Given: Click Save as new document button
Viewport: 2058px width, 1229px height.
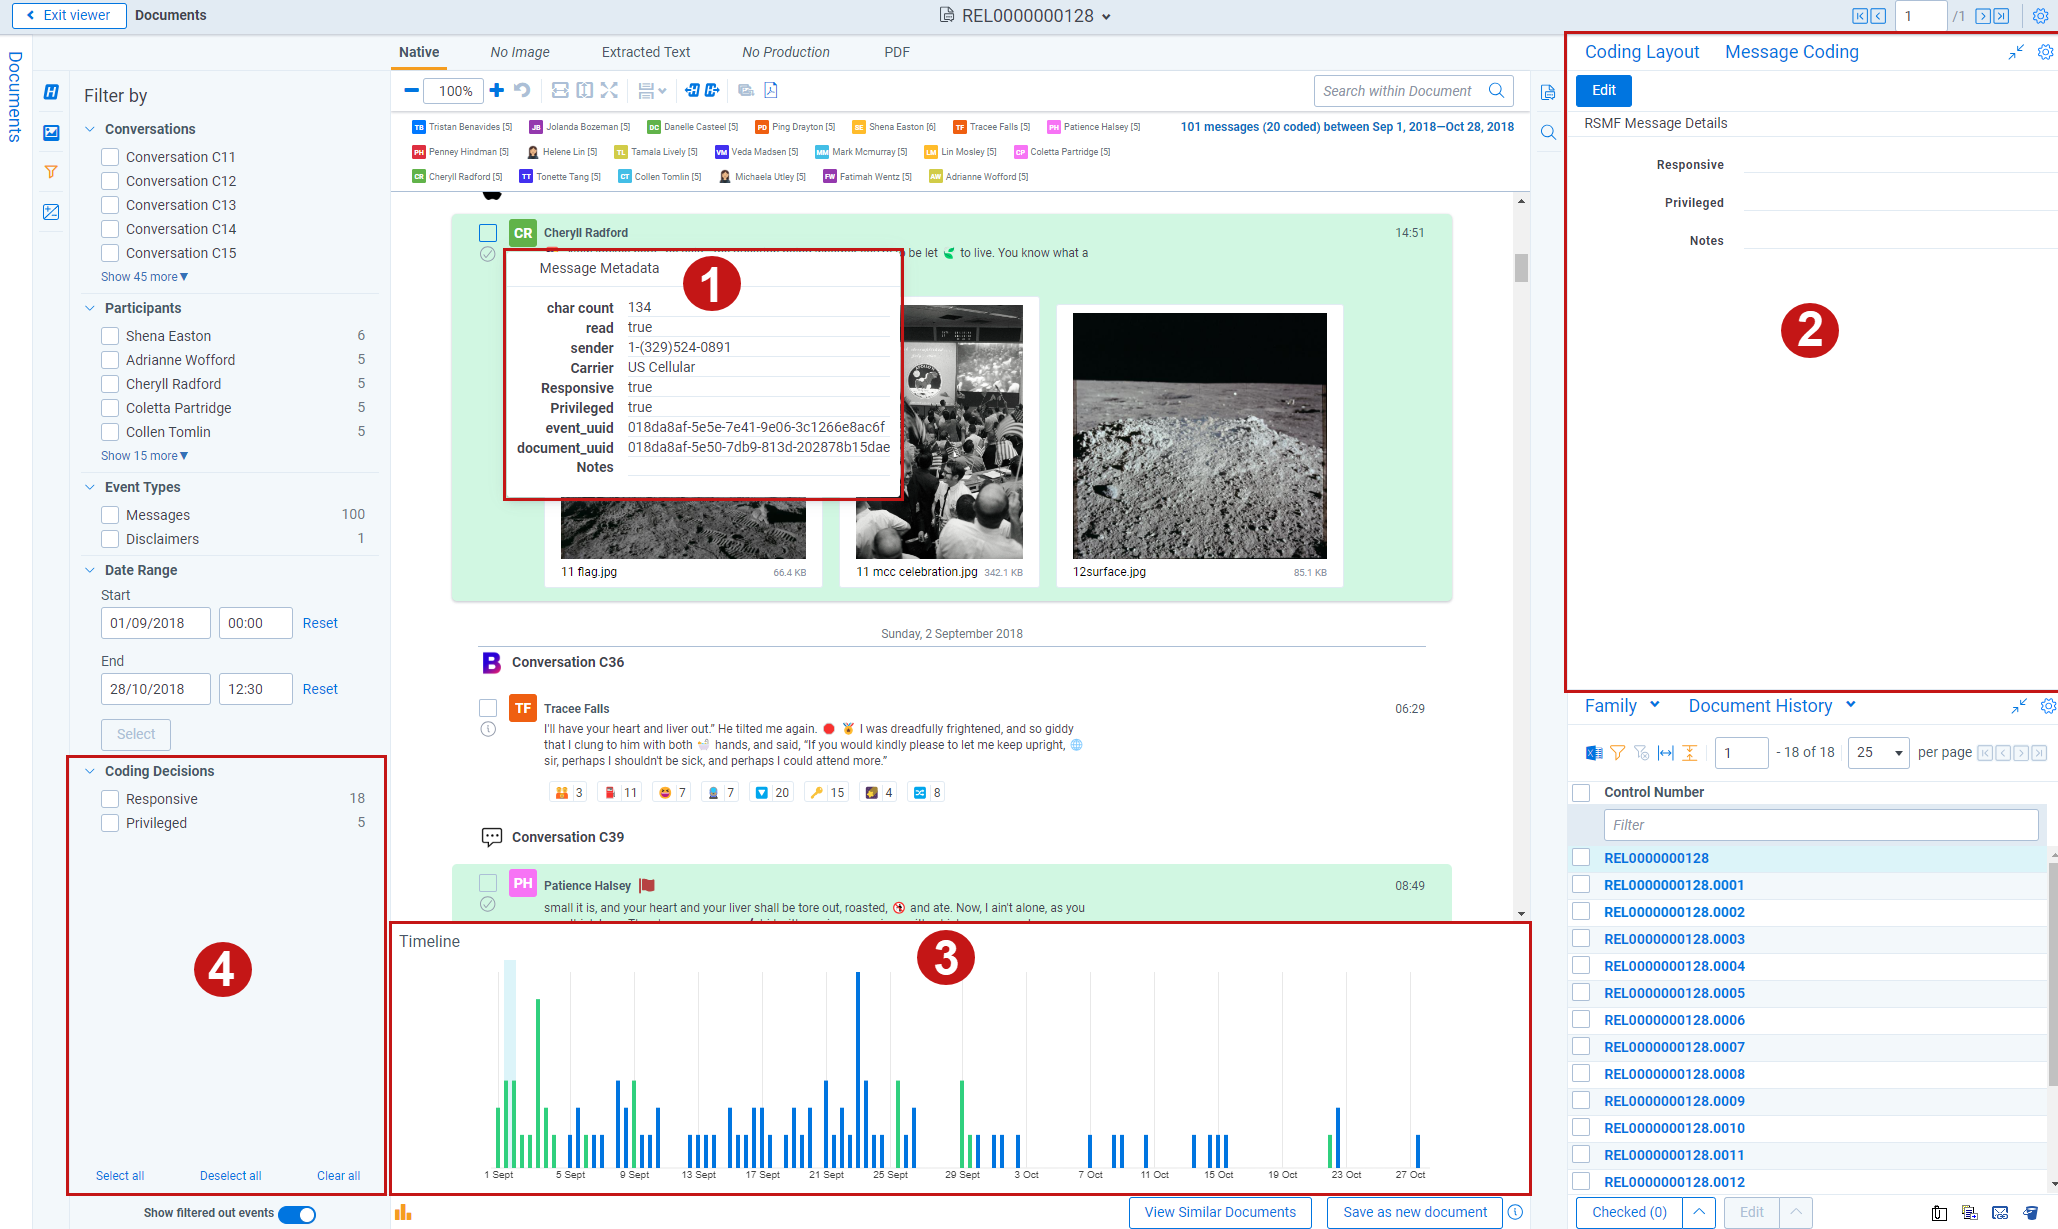Looking at the screenshot, I should tap(1415, 1212).
